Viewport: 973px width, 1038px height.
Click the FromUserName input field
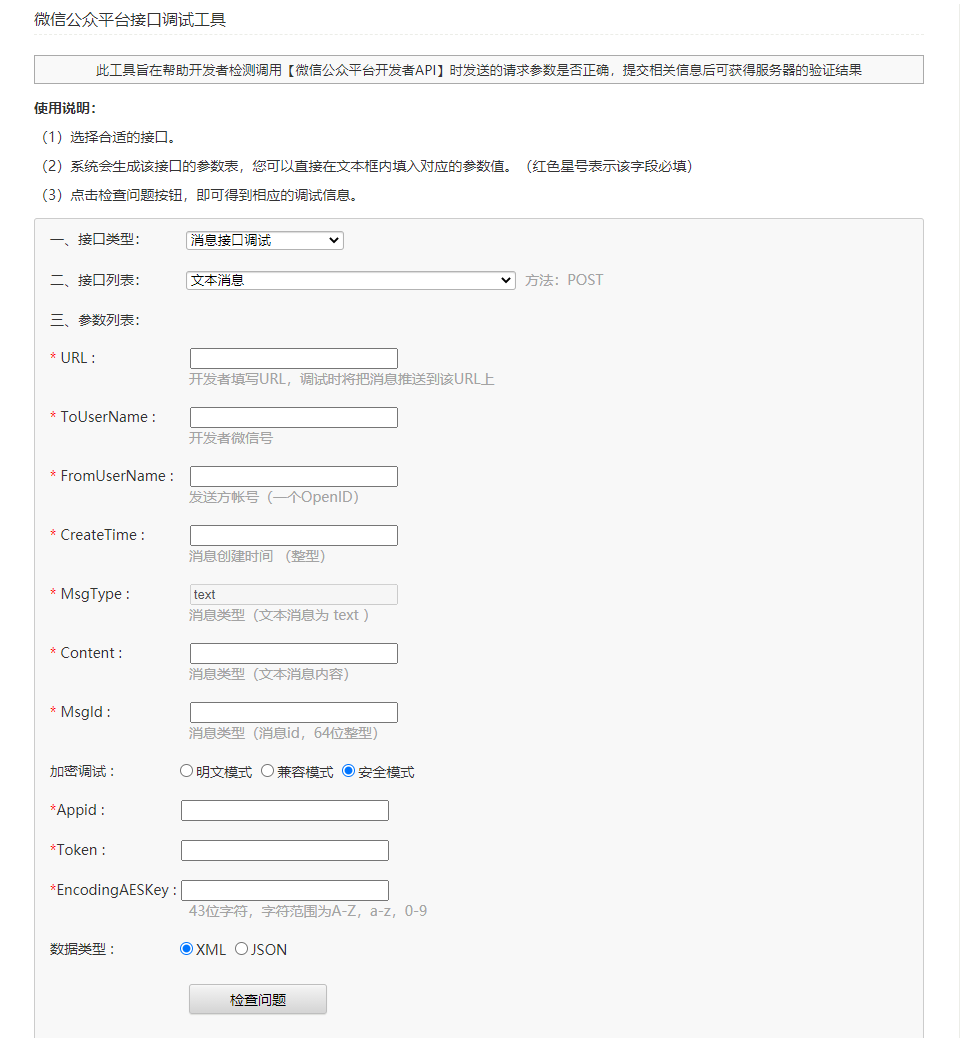[x=294, y=476]
